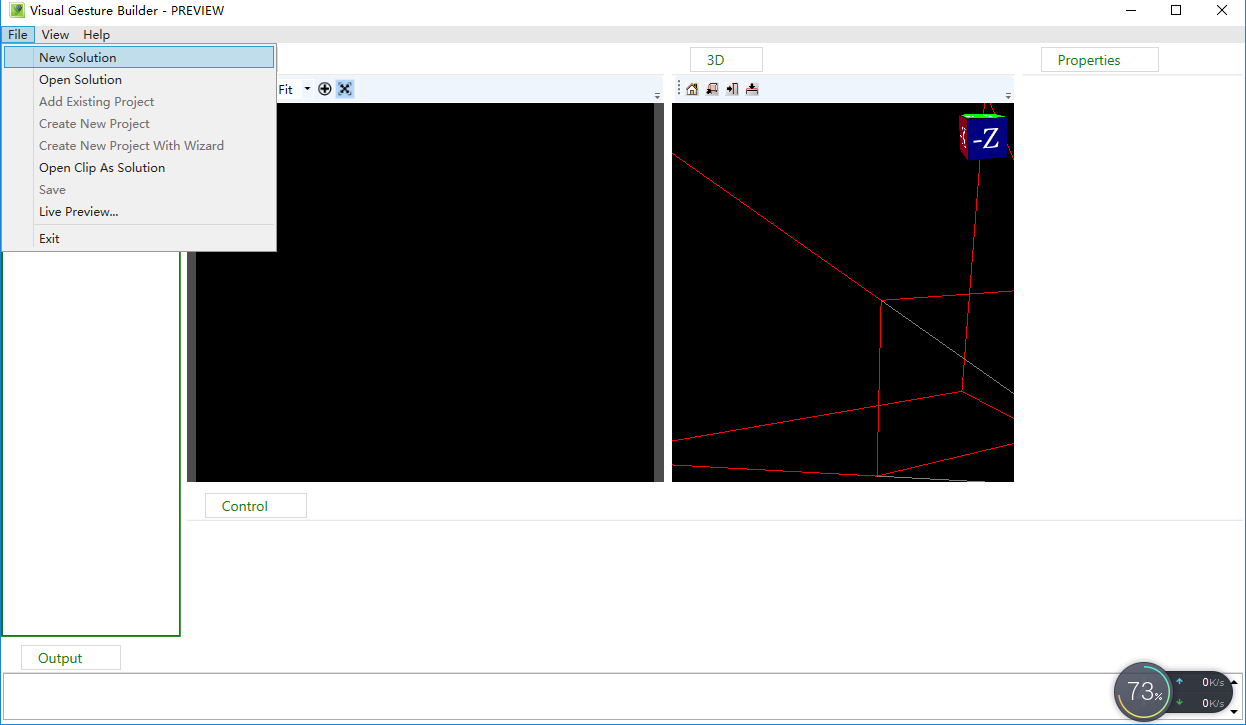Switch to the Control tab
The image size is (1246, 725).
pos(255,505)
